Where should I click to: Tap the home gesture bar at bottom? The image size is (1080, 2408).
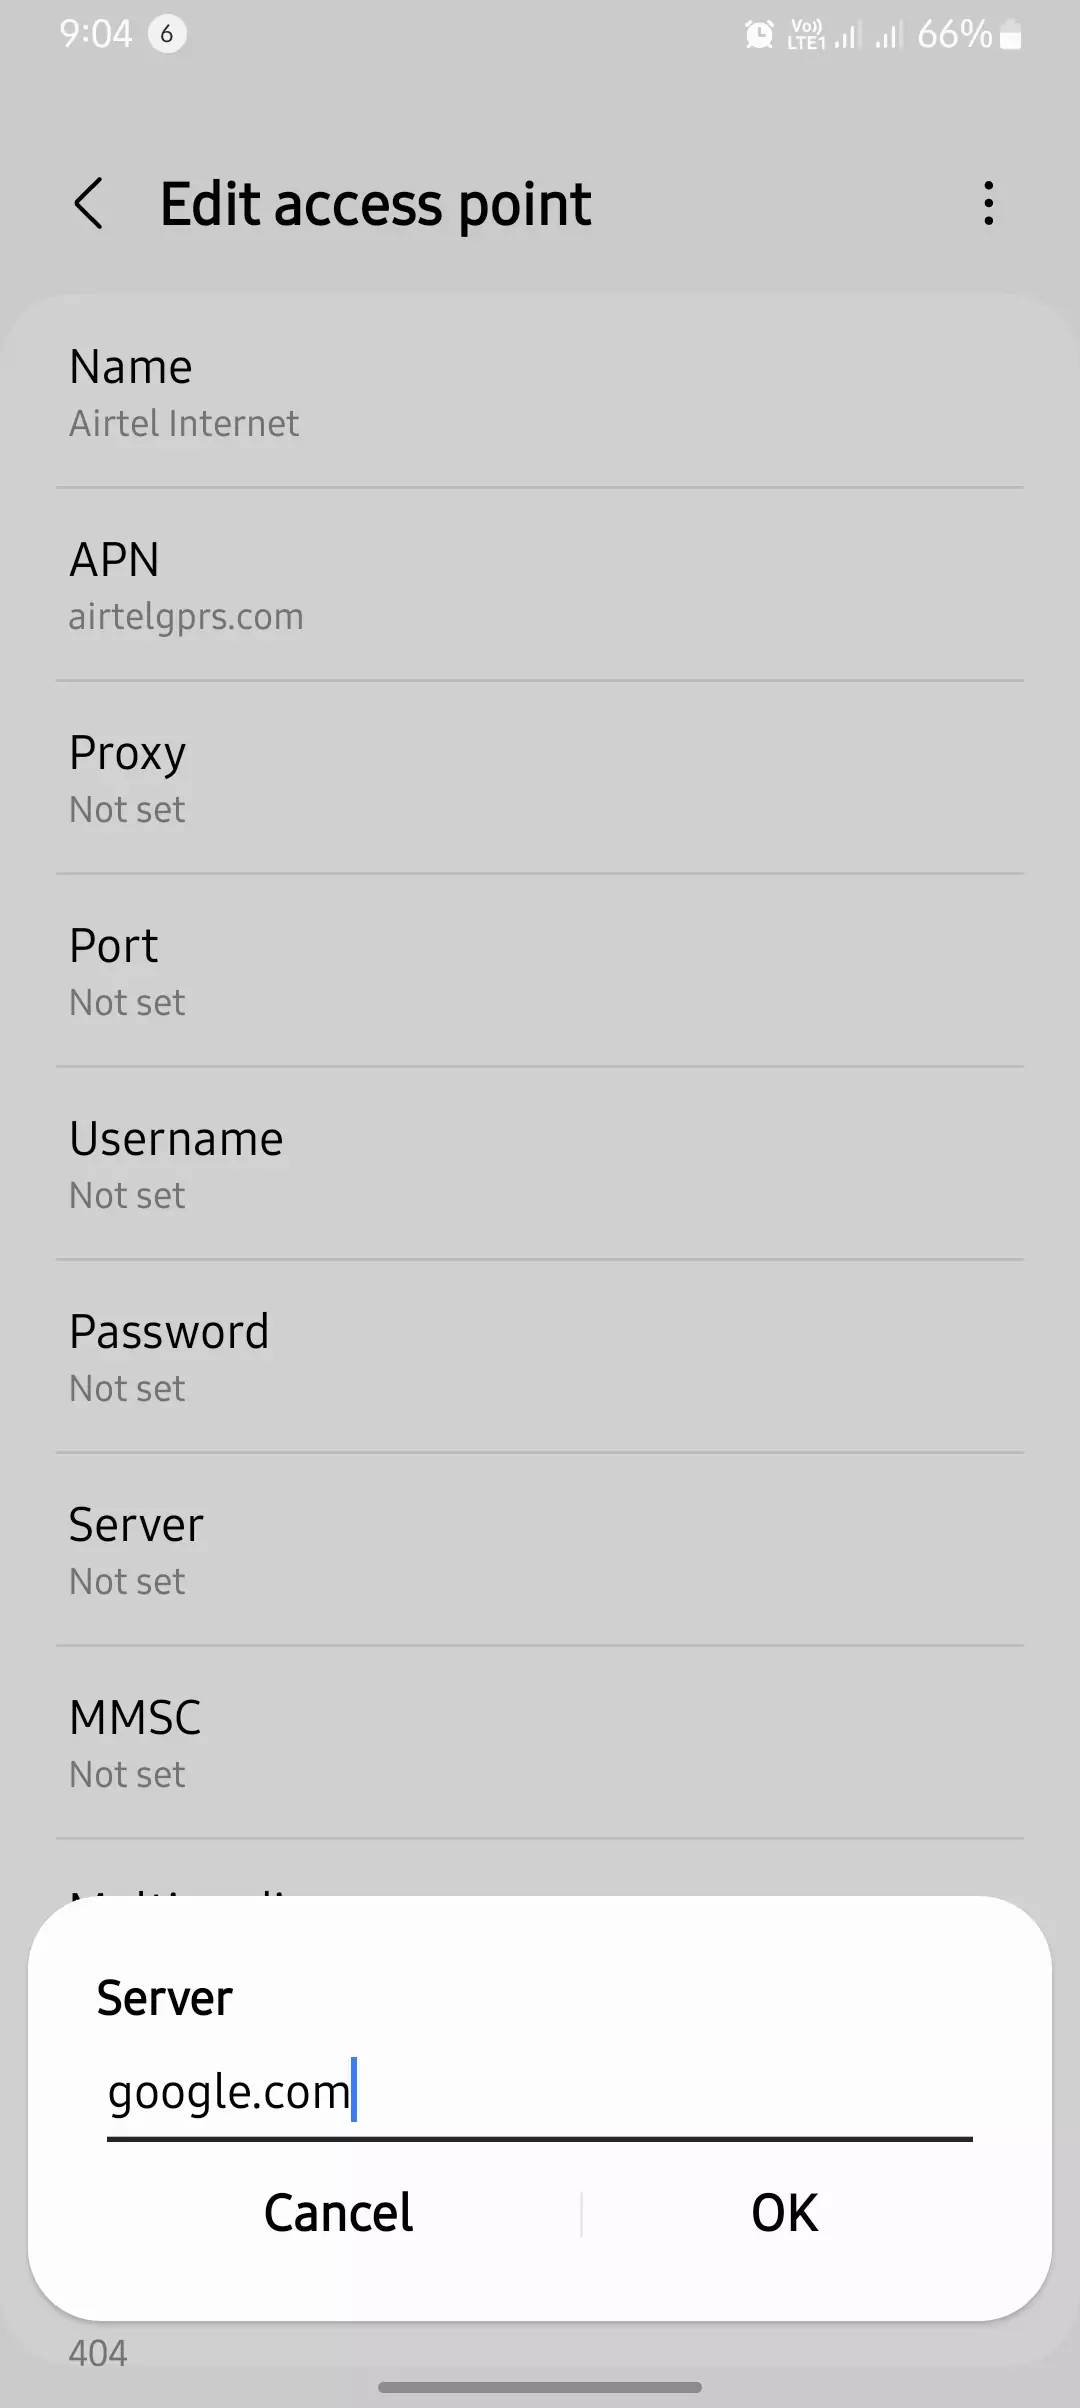pyautogui.click(x=540, y=2387)
